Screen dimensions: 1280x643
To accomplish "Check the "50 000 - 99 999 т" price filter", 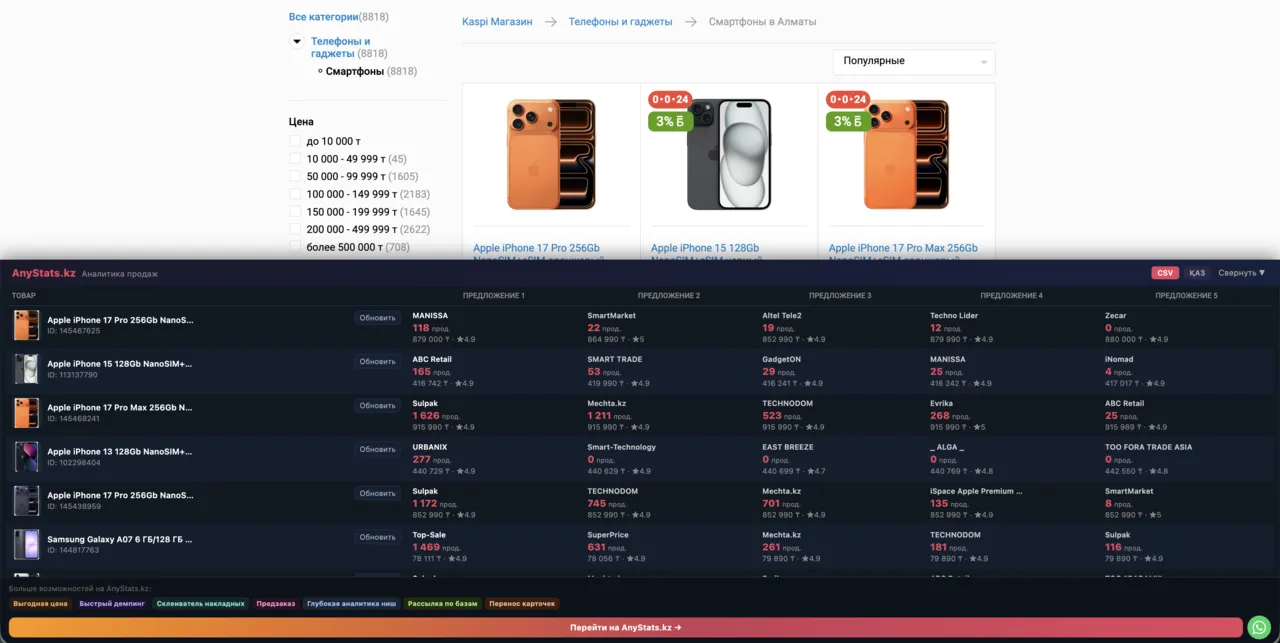I will click(x=295, y=177).
